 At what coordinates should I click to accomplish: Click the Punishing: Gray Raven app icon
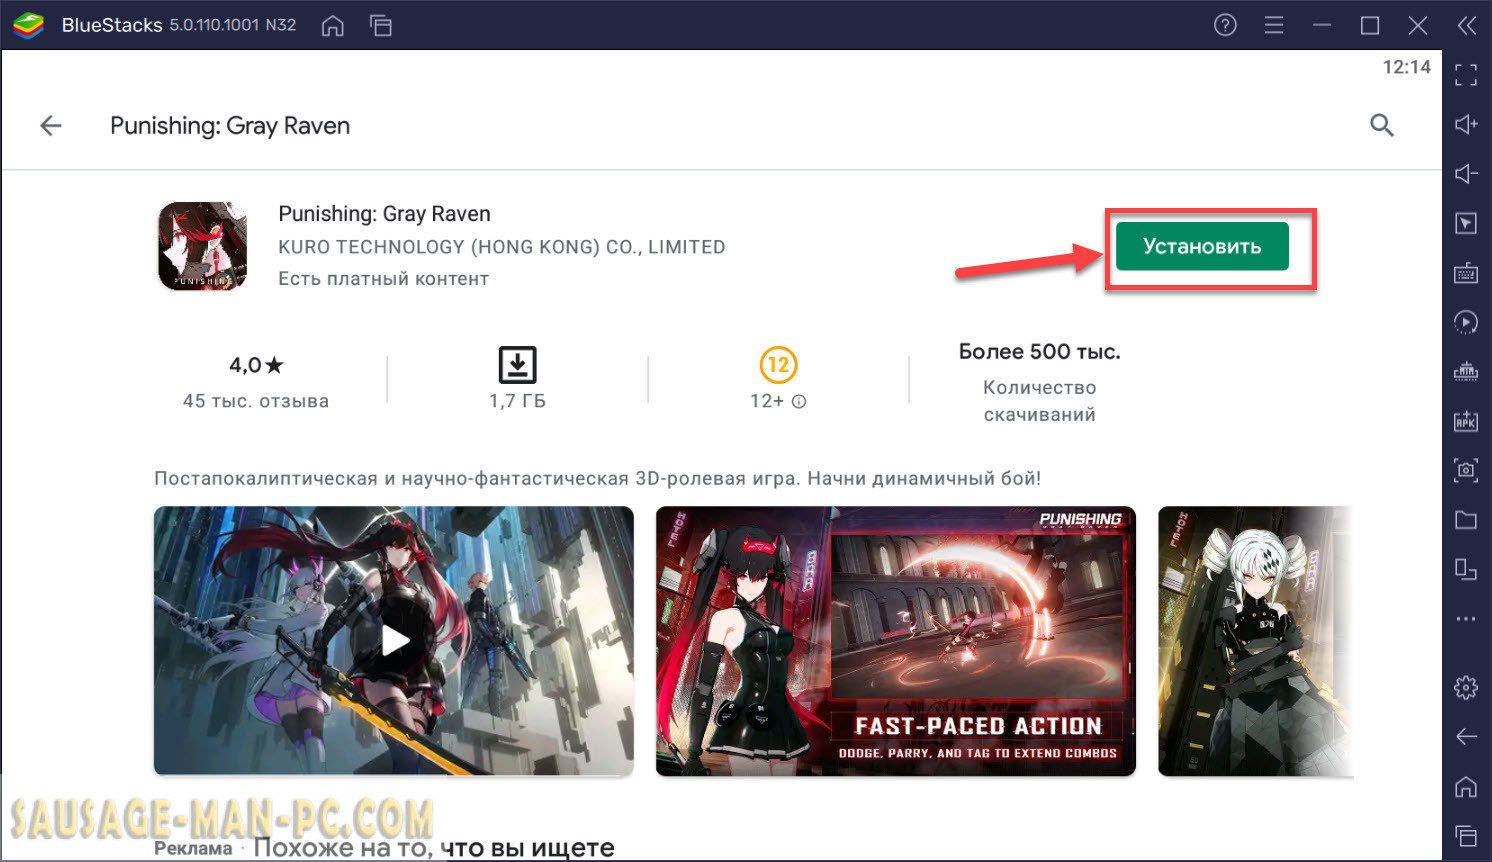pos(203,246)
